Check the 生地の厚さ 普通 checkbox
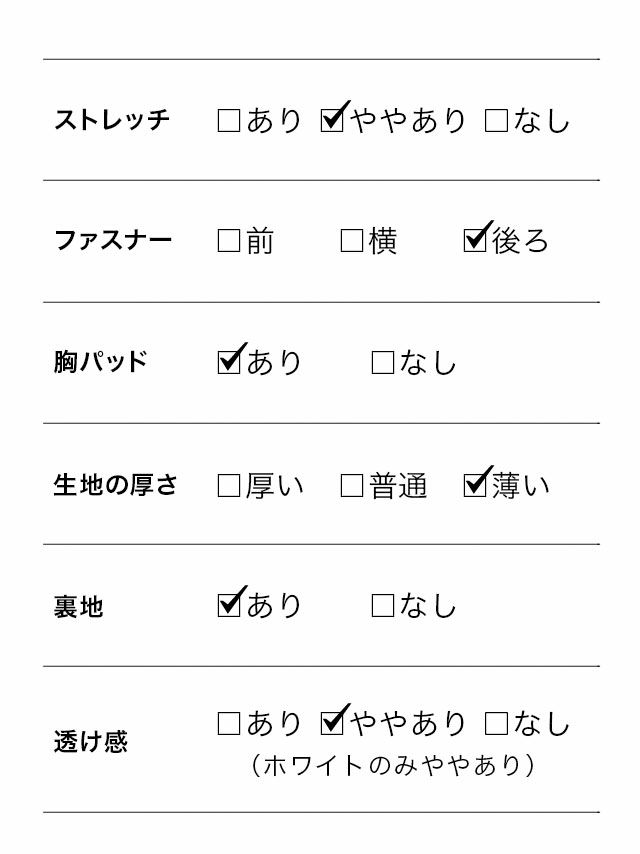The height and width of the screenshot is (854, 640). click(352, 486)
